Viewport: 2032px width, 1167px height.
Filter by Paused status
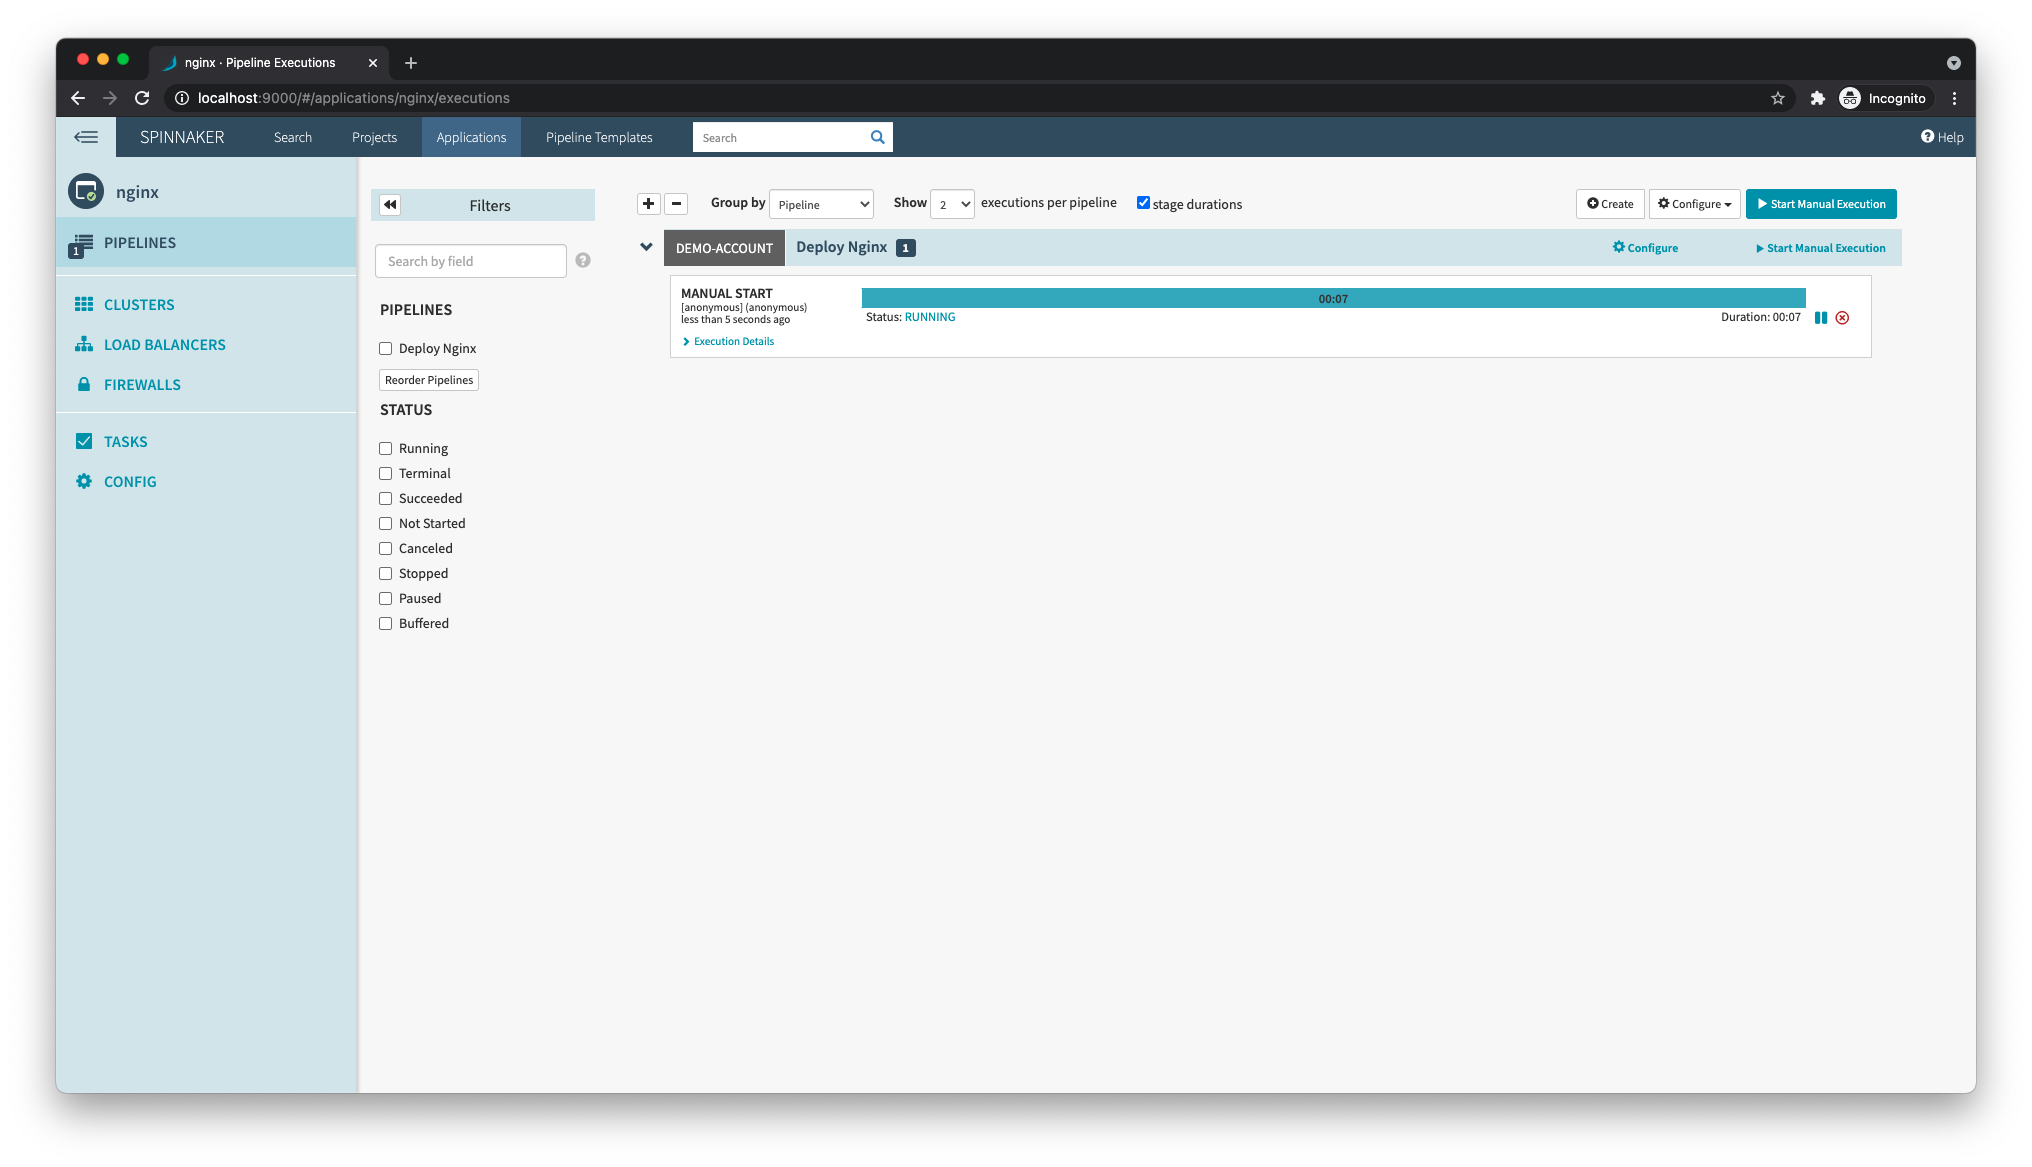[x=385, y=598]
